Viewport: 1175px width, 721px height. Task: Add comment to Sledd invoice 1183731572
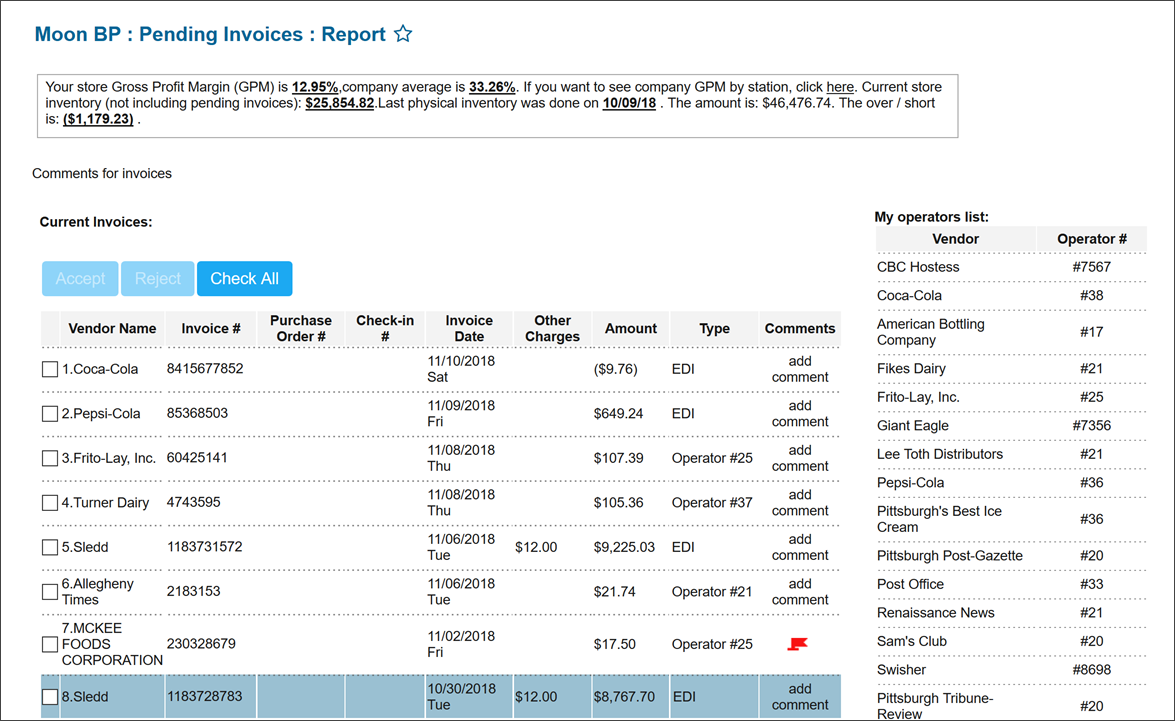pos(800,547)
